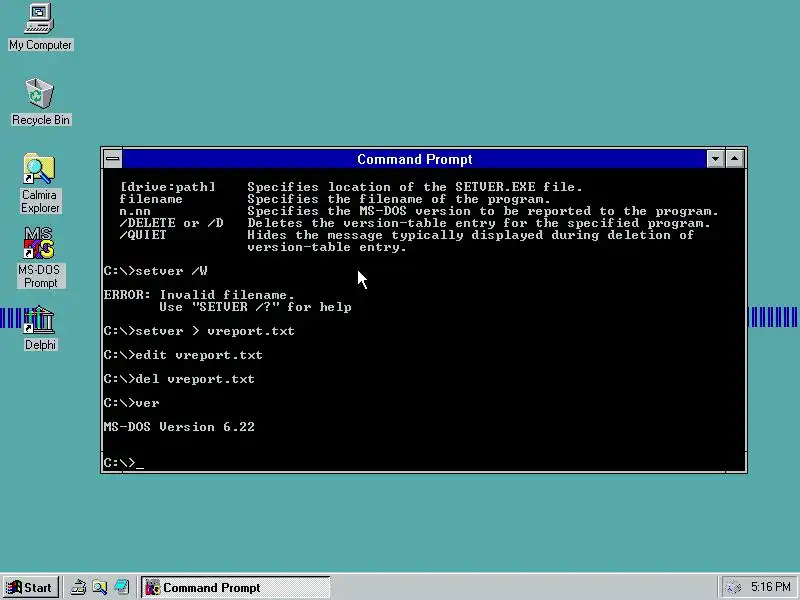Maximize the Command Prompt with the up arrow
800x600 pixels.
(734, 159)
